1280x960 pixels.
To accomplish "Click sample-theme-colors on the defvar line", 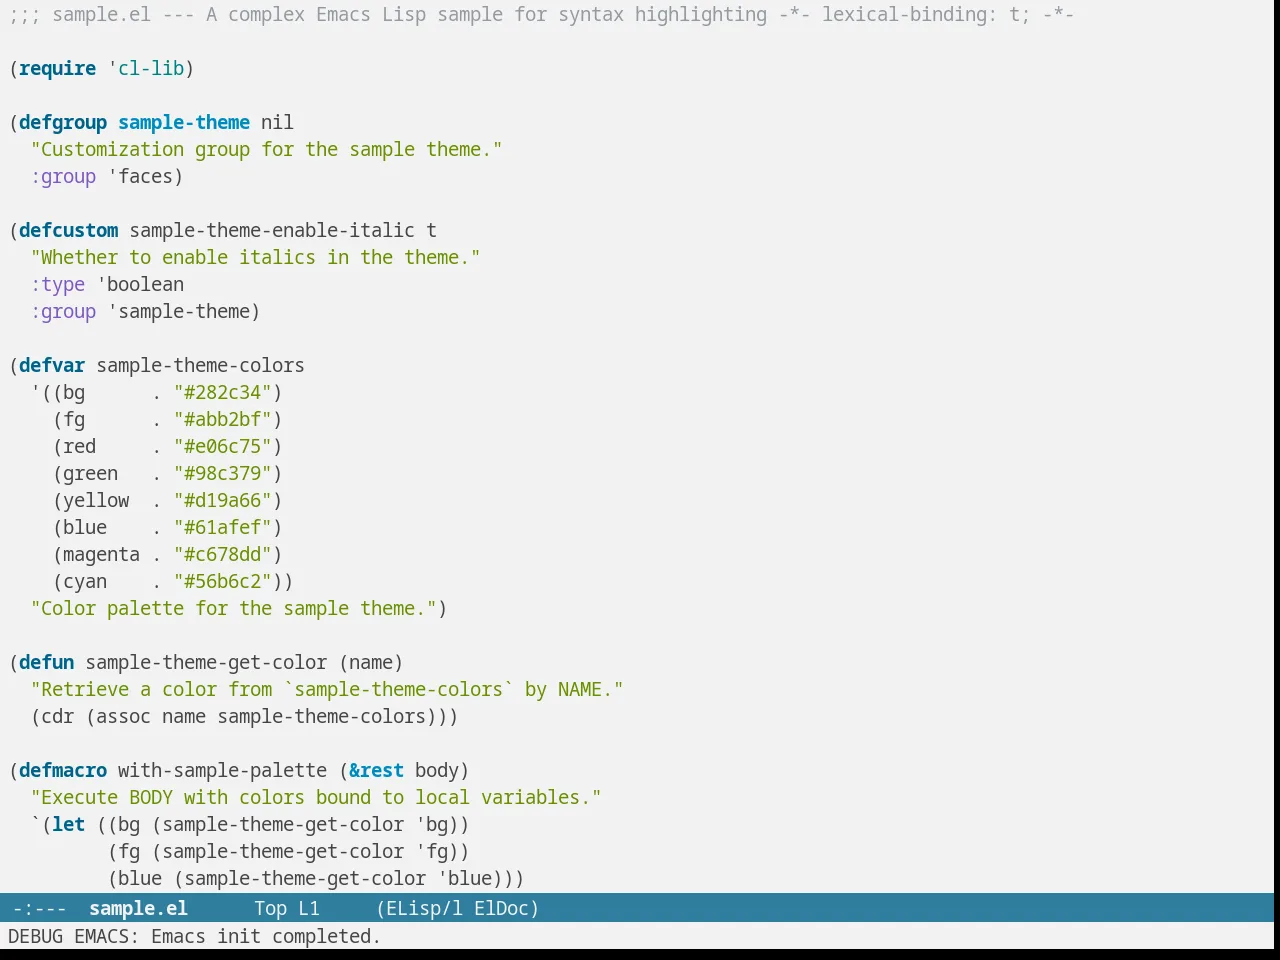I will pyautogui.click(x=201, y=365).
